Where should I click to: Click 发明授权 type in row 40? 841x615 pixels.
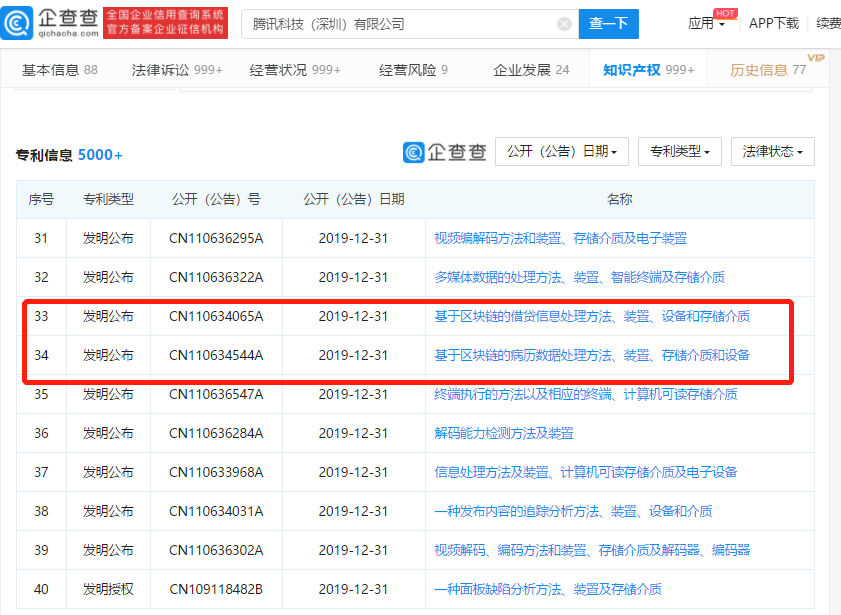coord(108,589)
